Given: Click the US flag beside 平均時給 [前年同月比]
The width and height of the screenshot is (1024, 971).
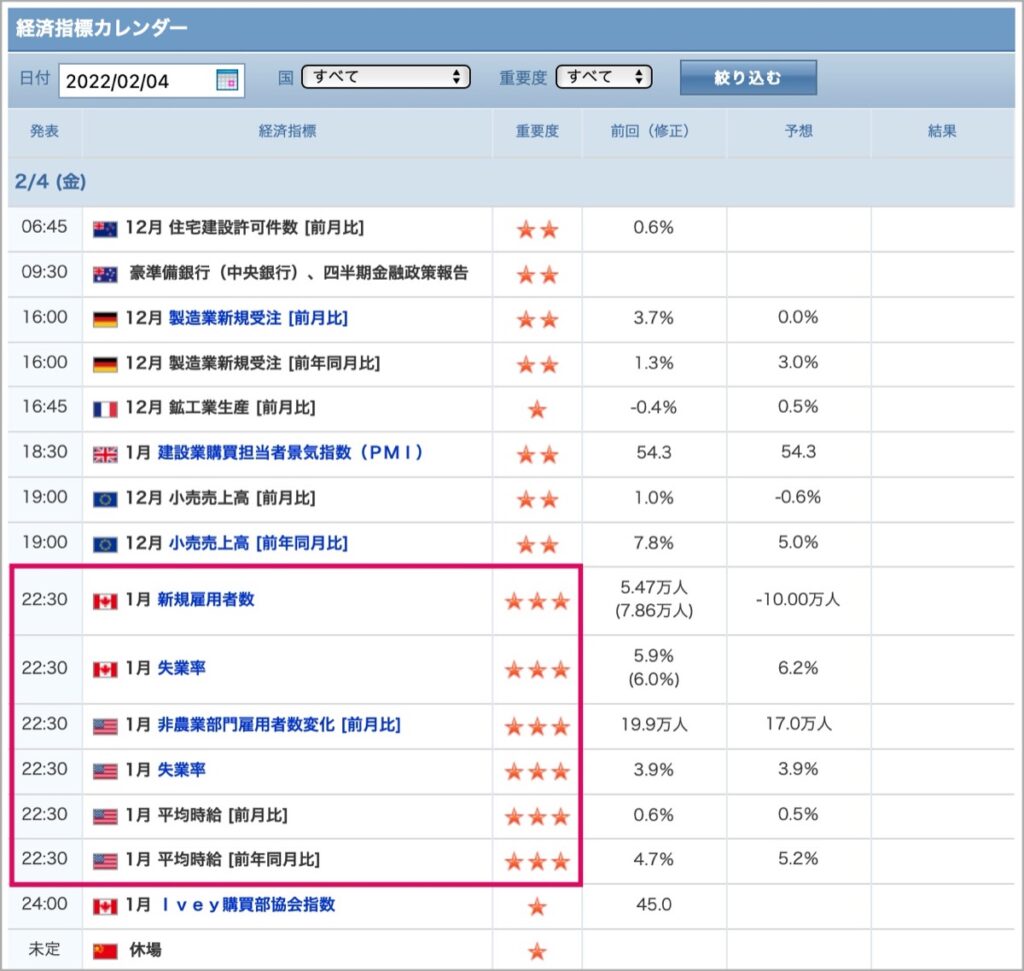Looking at the screenshot, I should pyautogui.click(x=105, y=861).
